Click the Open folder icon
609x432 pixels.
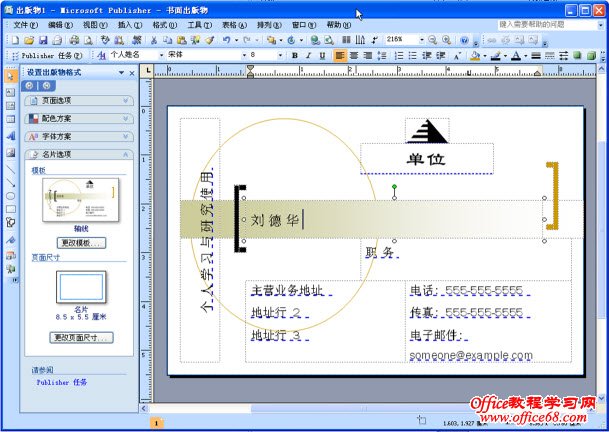click(x=29, y=40)
